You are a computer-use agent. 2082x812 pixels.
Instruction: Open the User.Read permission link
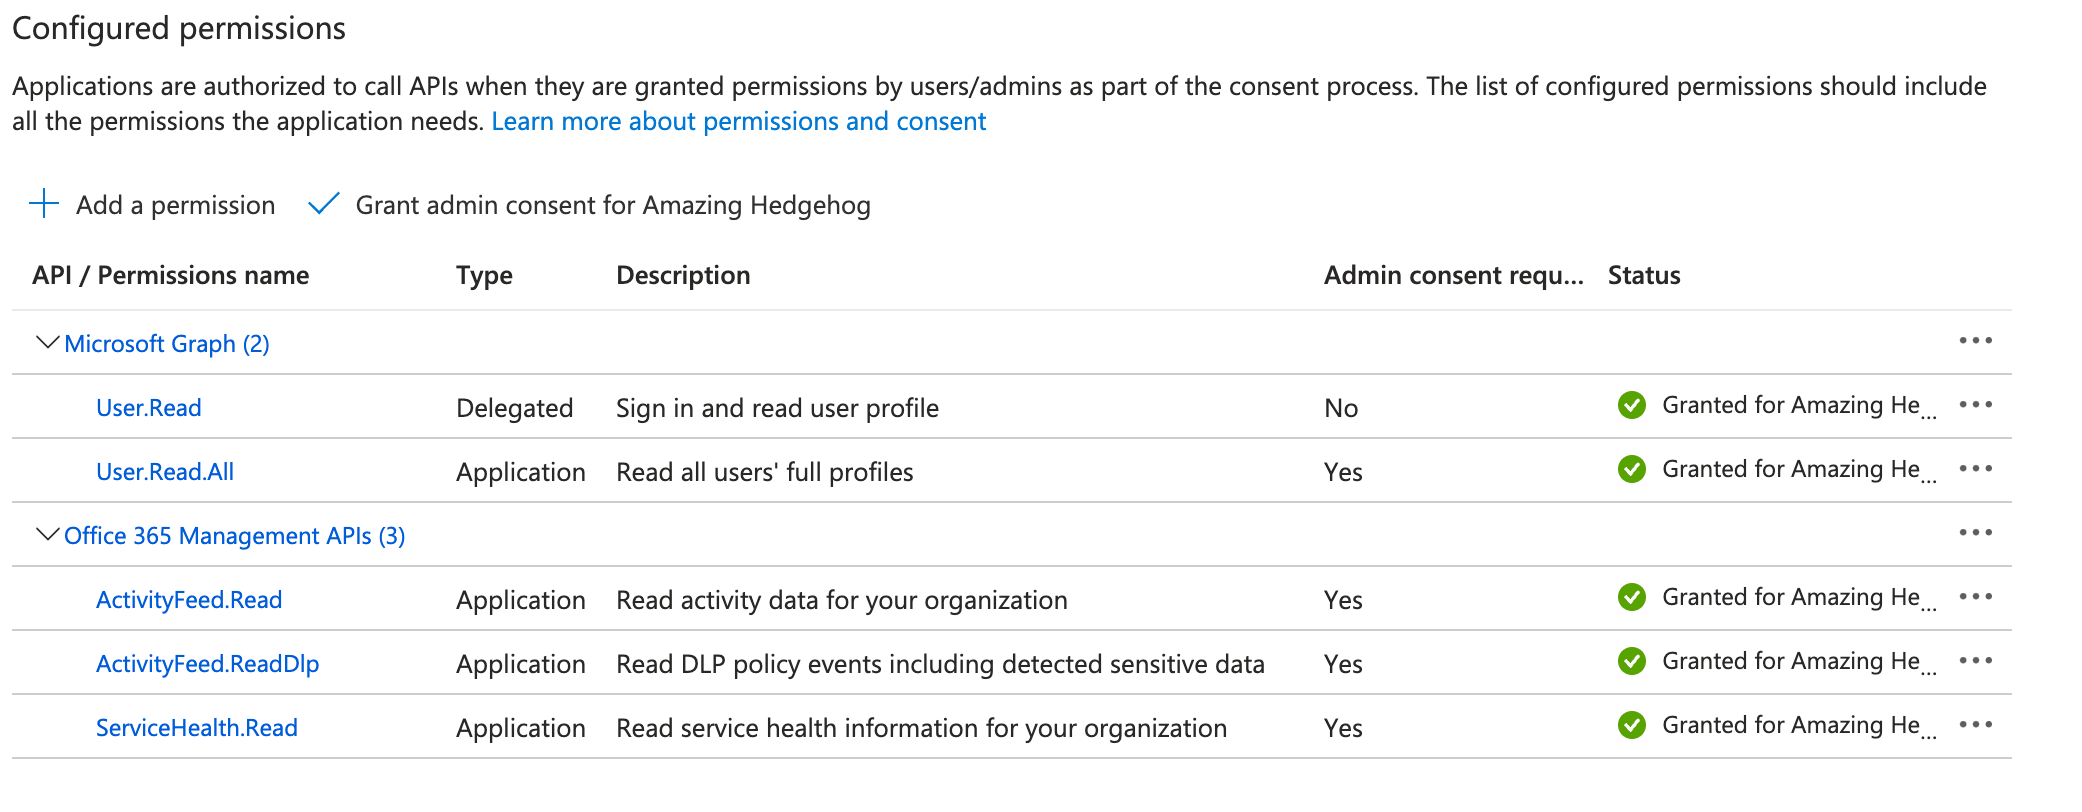pos(149,408)
